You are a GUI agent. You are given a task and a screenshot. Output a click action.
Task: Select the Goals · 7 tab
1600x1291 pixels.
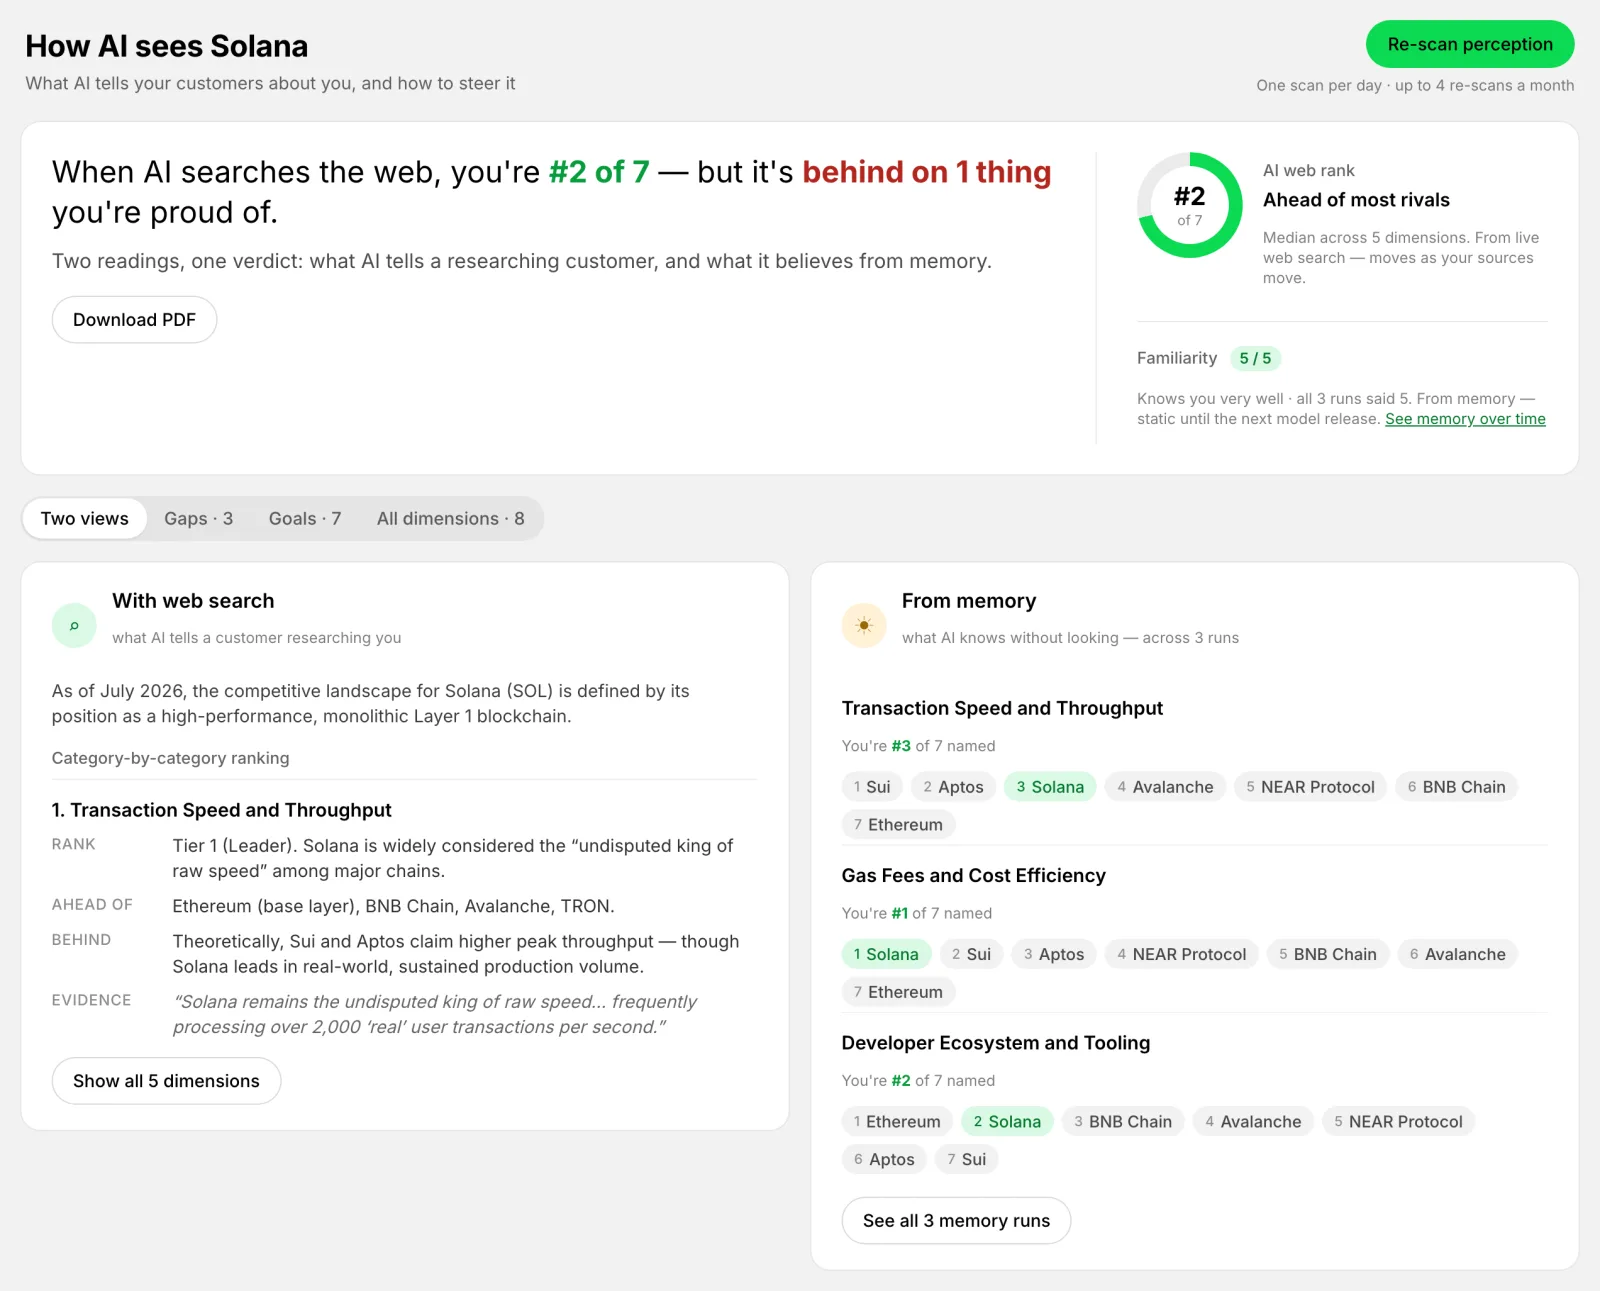point(305,518)
